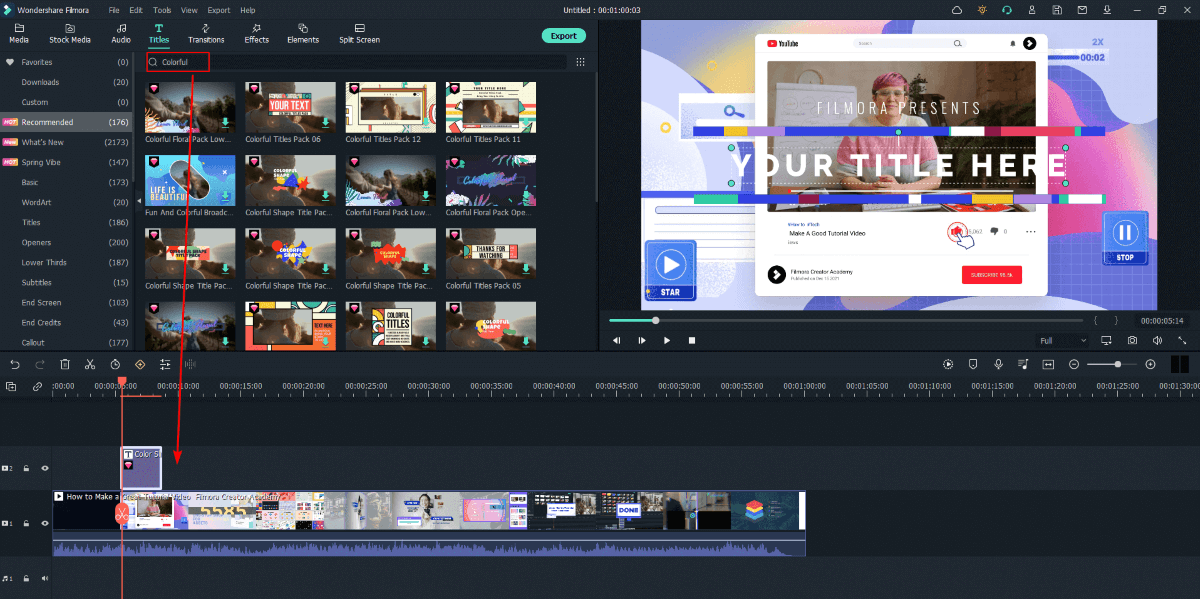Viewport: 1200px width, 599px height.
Task: Open the mail message icon
Action: [x=1080, y=10]
